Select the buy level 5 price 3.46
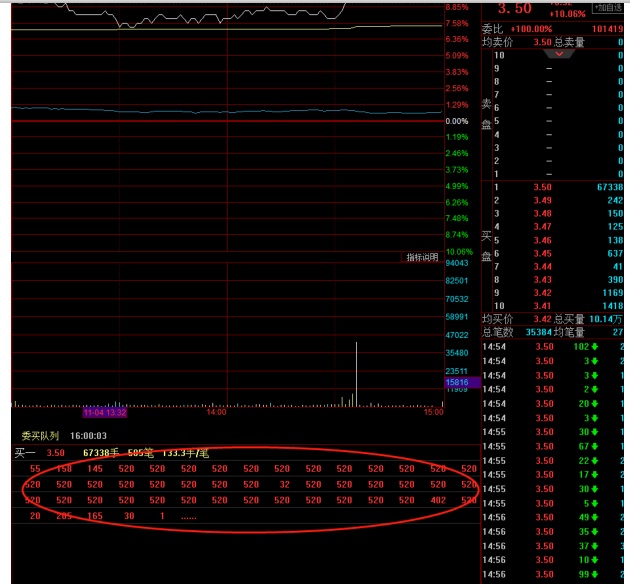The height and width of the screenshot is (588, 630). [542, 240]
